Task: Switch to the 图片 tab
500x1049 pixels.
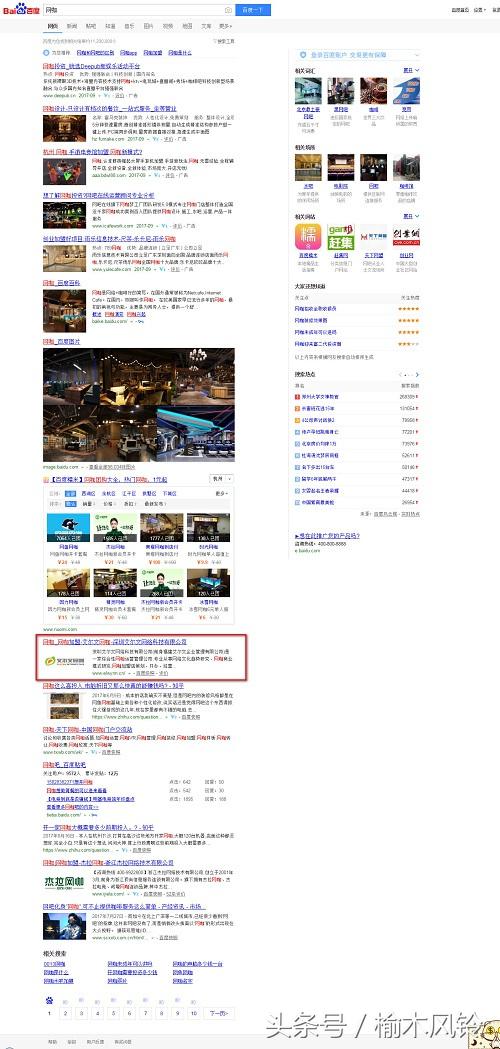Action: coord(149,26)
